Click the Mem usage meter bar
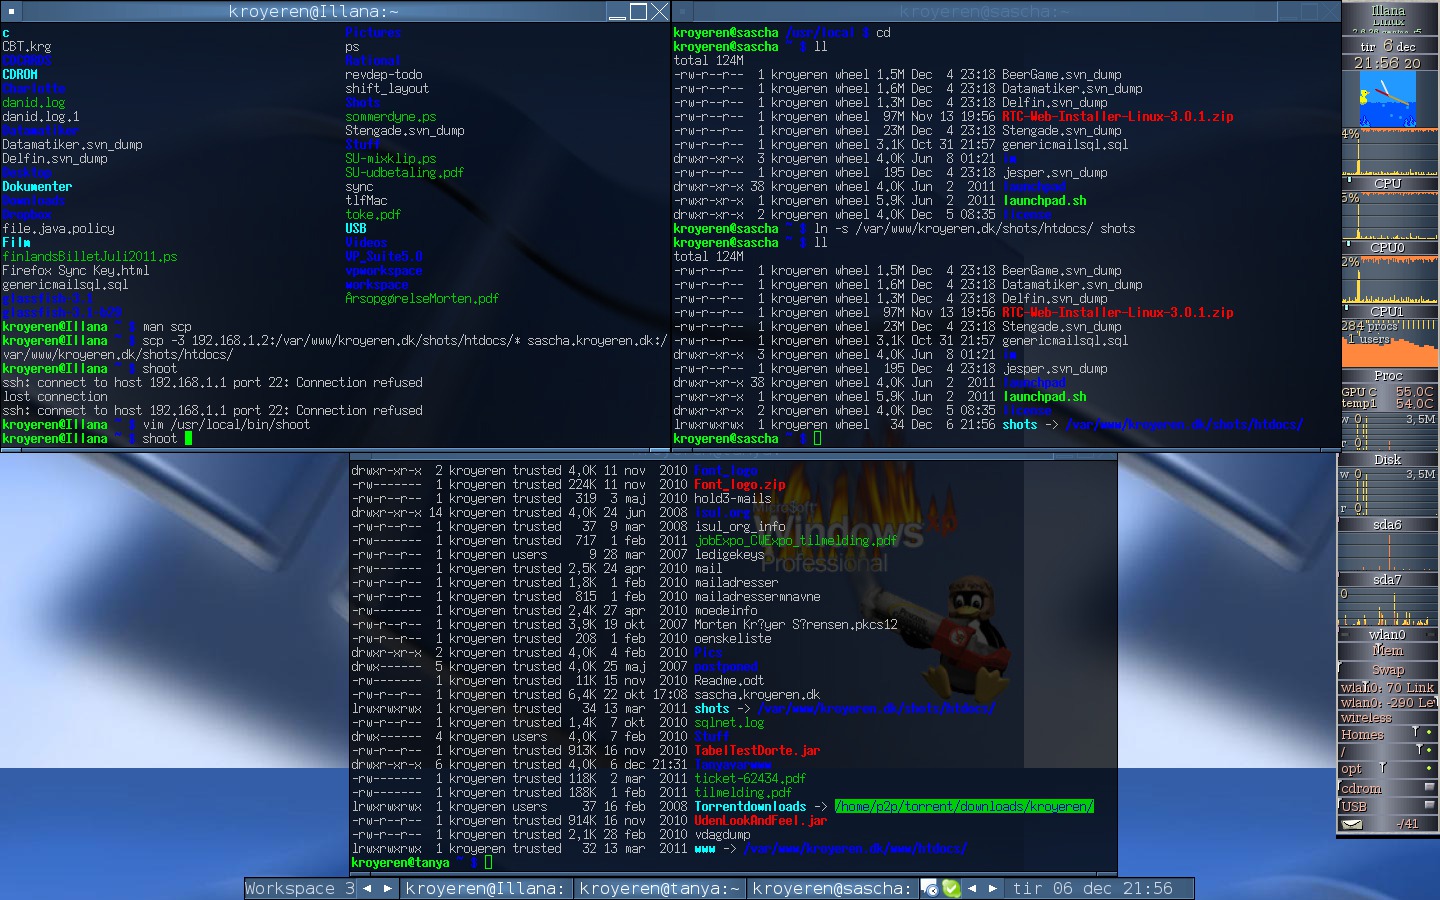 (1387, 651)
